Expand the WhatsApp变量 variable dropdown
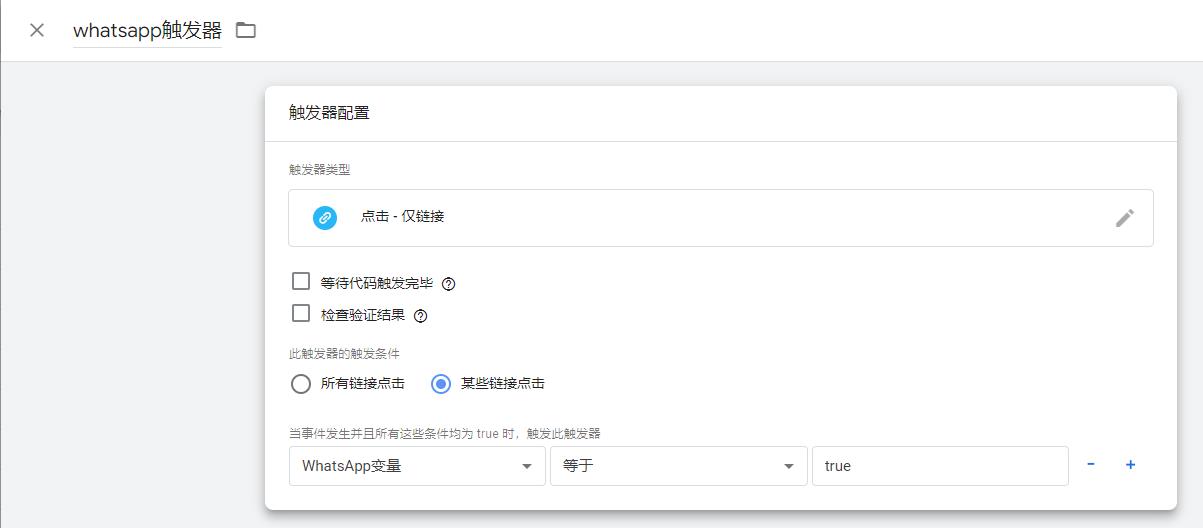Viewport: 1203px width, 528px height. pyautogui.click(x=417, y=466)
